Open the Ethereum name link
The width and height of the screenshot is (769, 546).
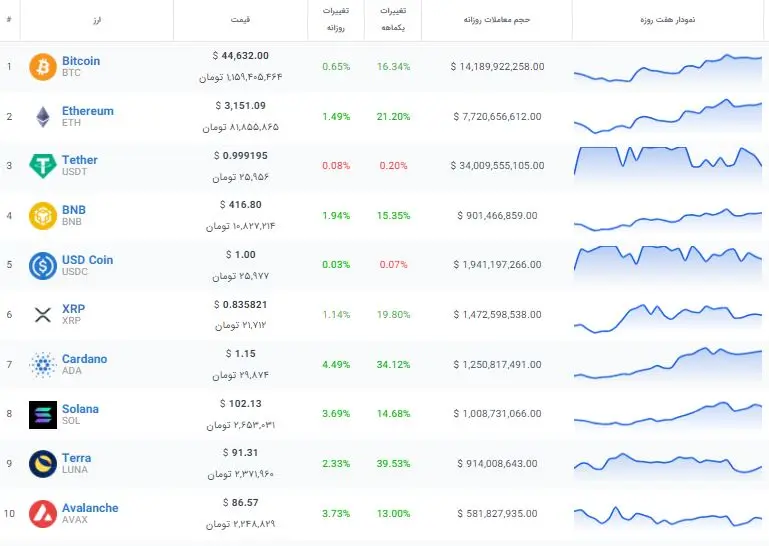pyautogui.click(x=88, y=111)
